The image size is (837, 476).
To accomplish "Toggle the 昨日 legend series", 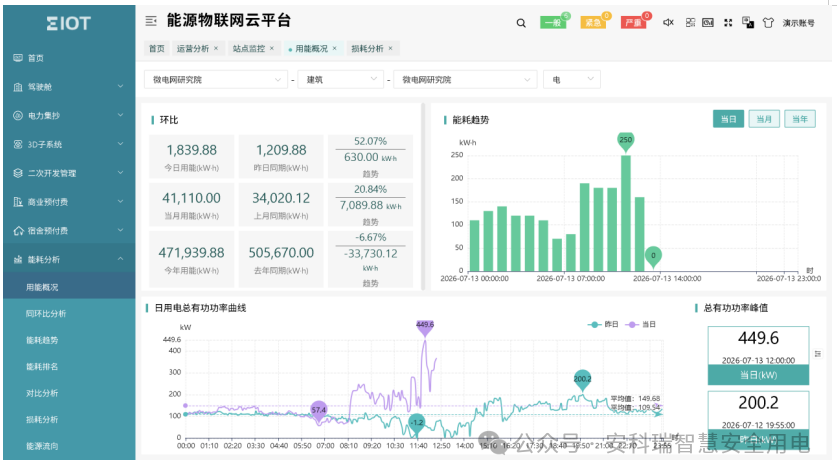I will (603, 324).
